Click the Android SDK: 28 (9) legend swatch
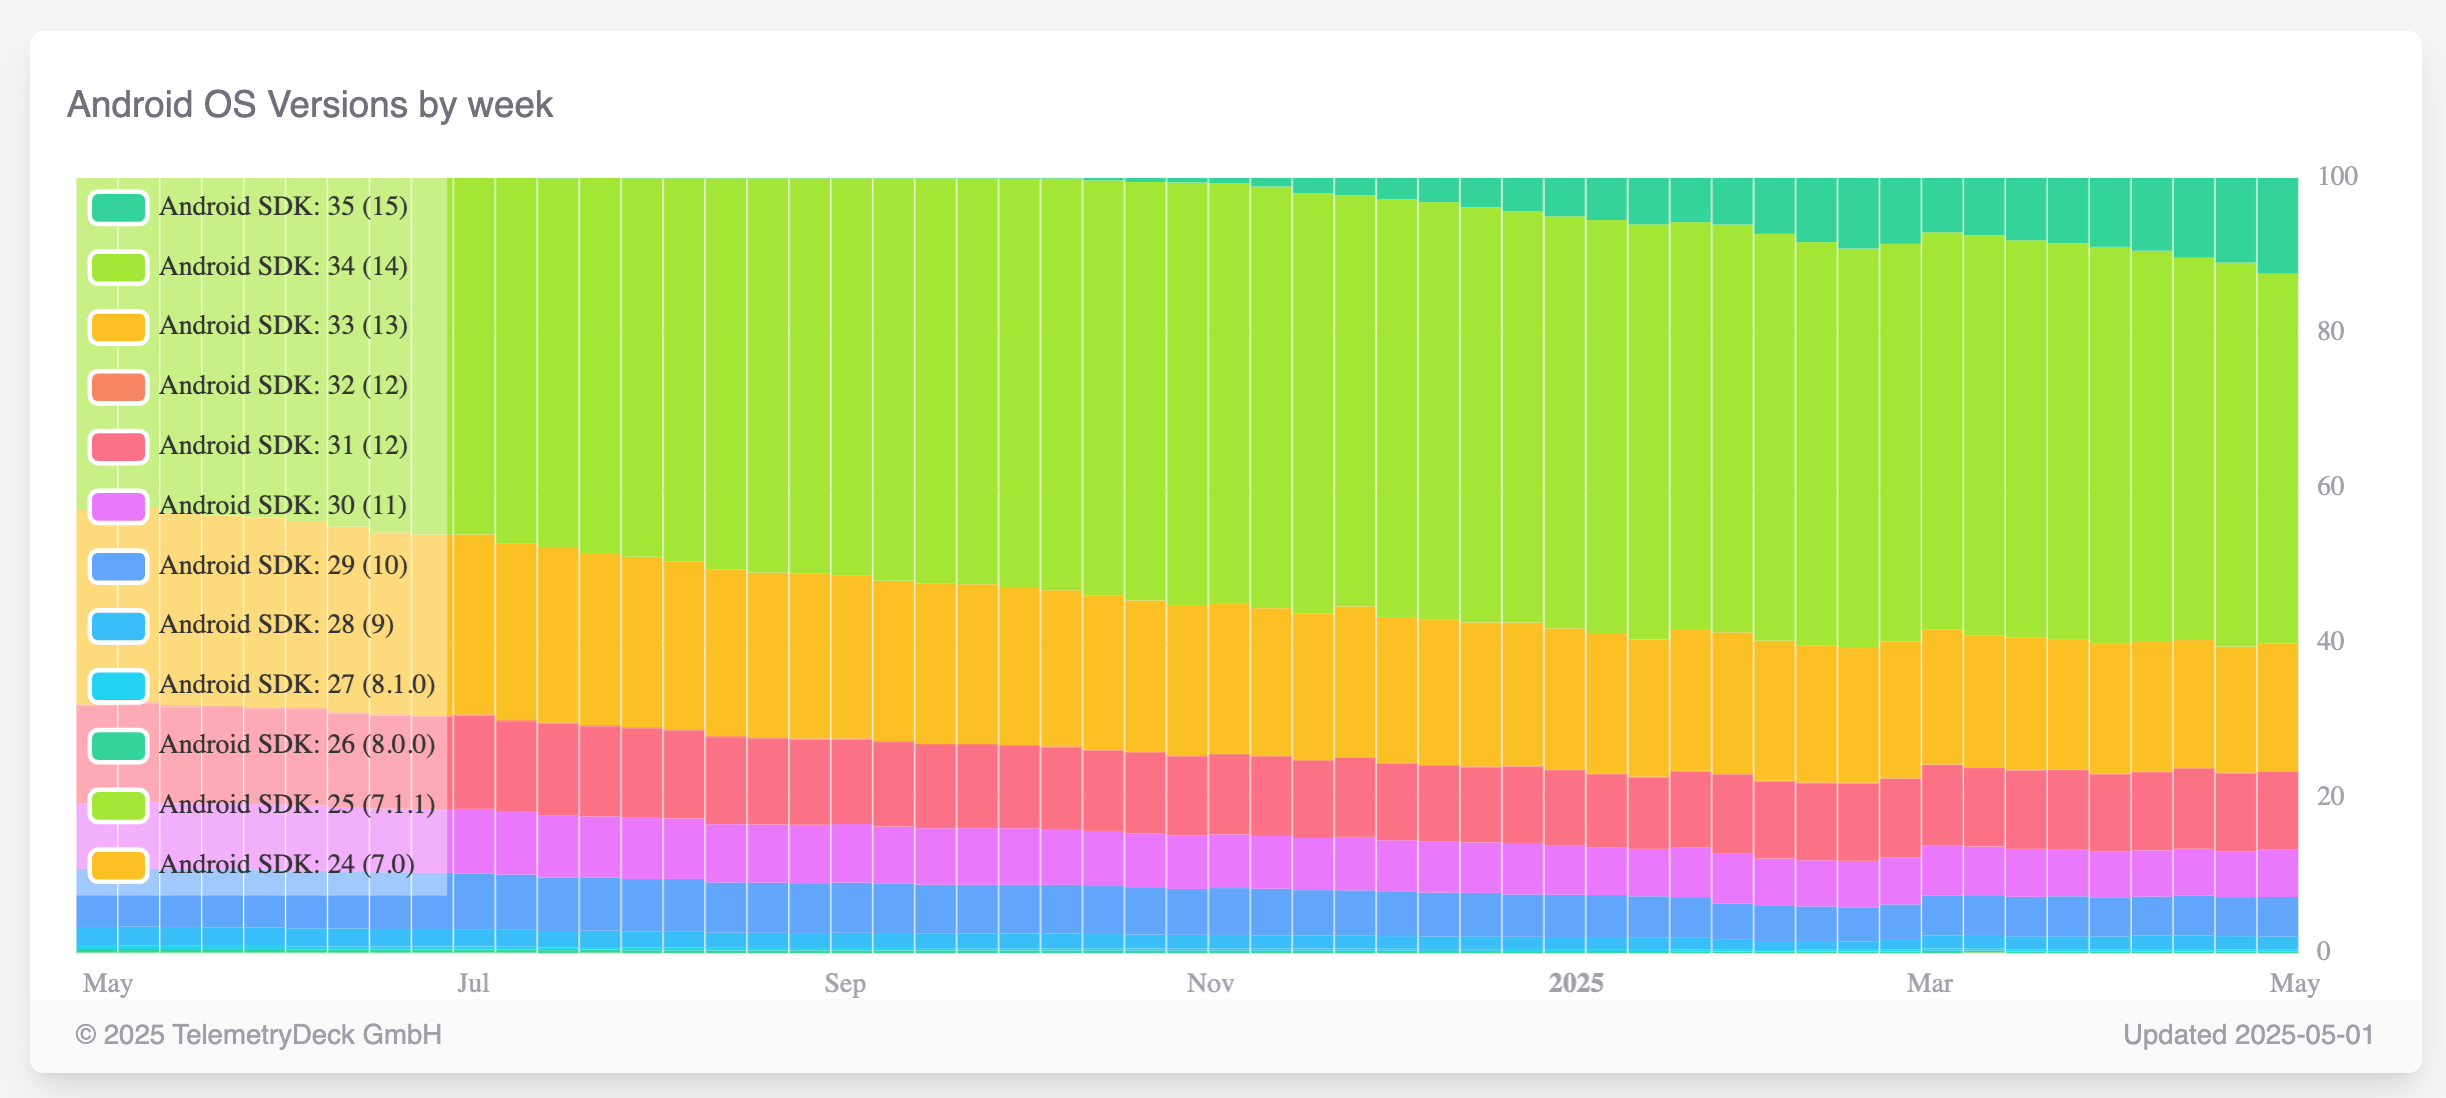 click(x=119, y=625)
